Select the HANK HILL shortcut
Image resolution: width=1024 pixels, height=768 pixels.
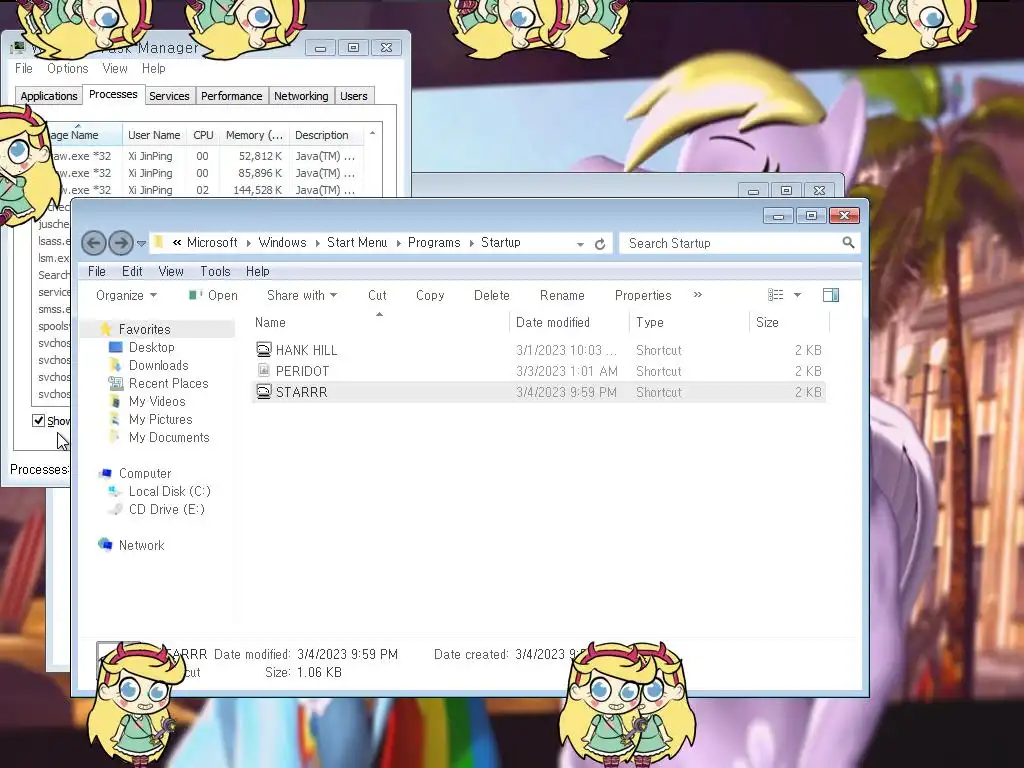point(539,350)
